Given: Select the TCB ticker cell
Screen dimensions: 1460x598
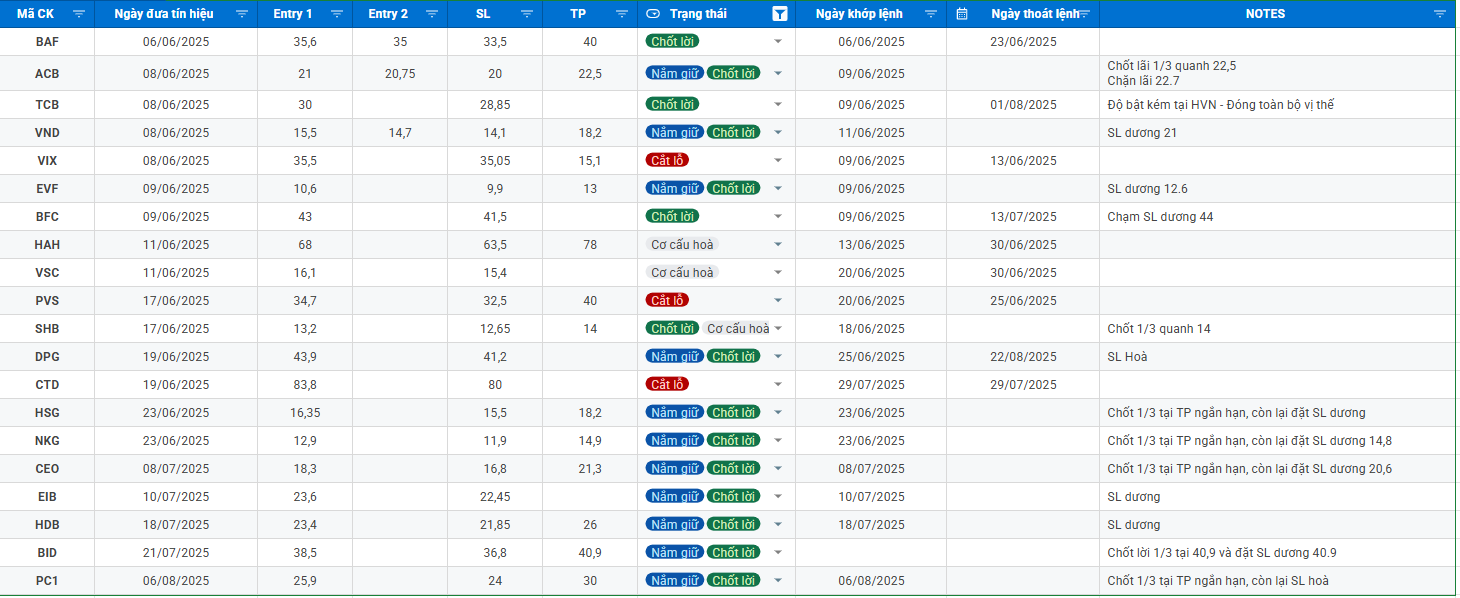Looking at the screenshot, I should coord(47,105).
